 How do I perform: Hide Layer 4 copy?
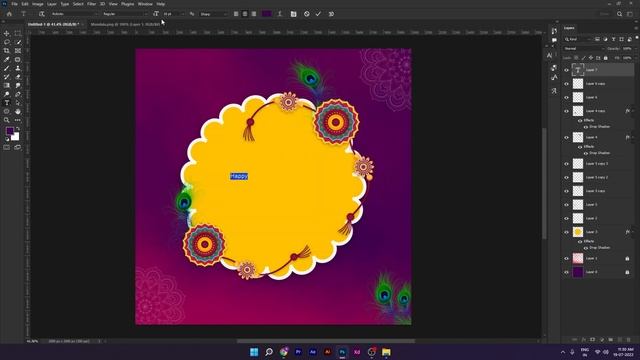[566, 111]
